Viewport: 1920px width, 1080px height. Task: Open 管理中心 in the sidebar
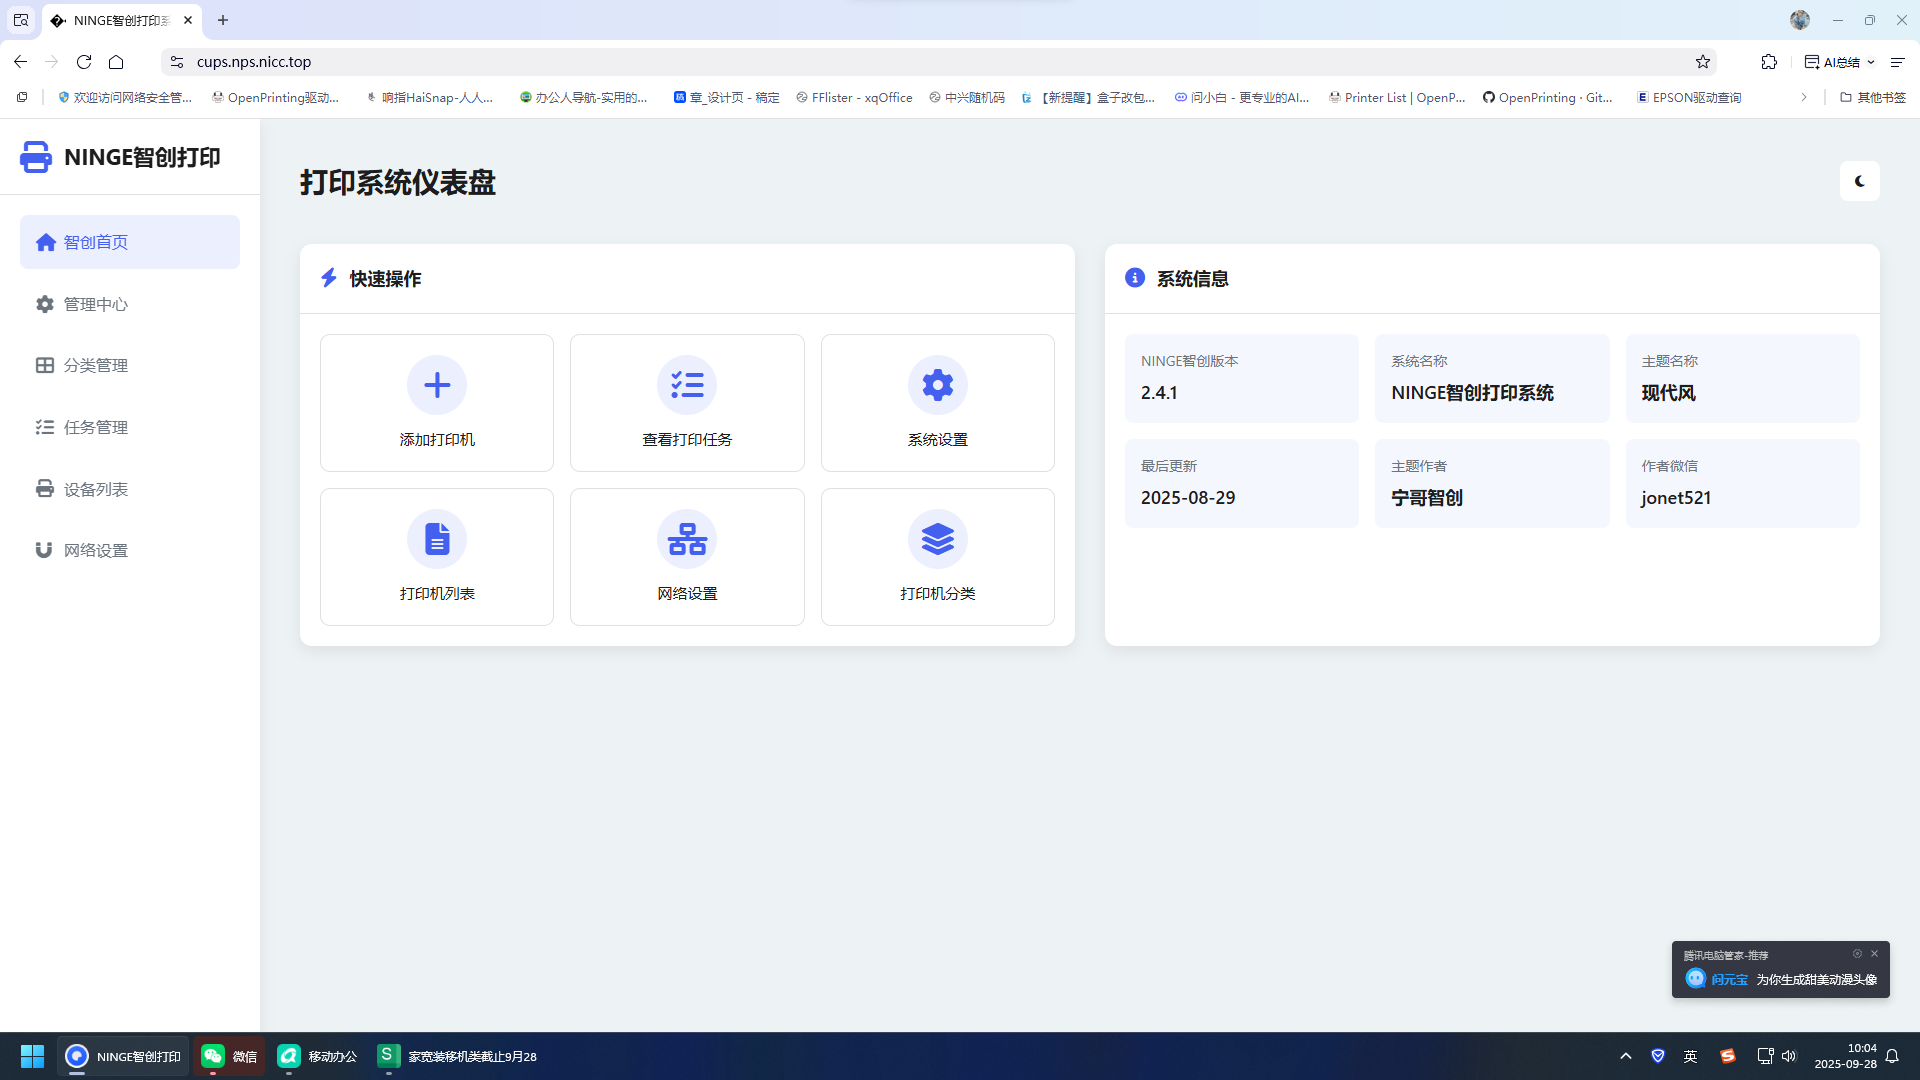[96, 304]
